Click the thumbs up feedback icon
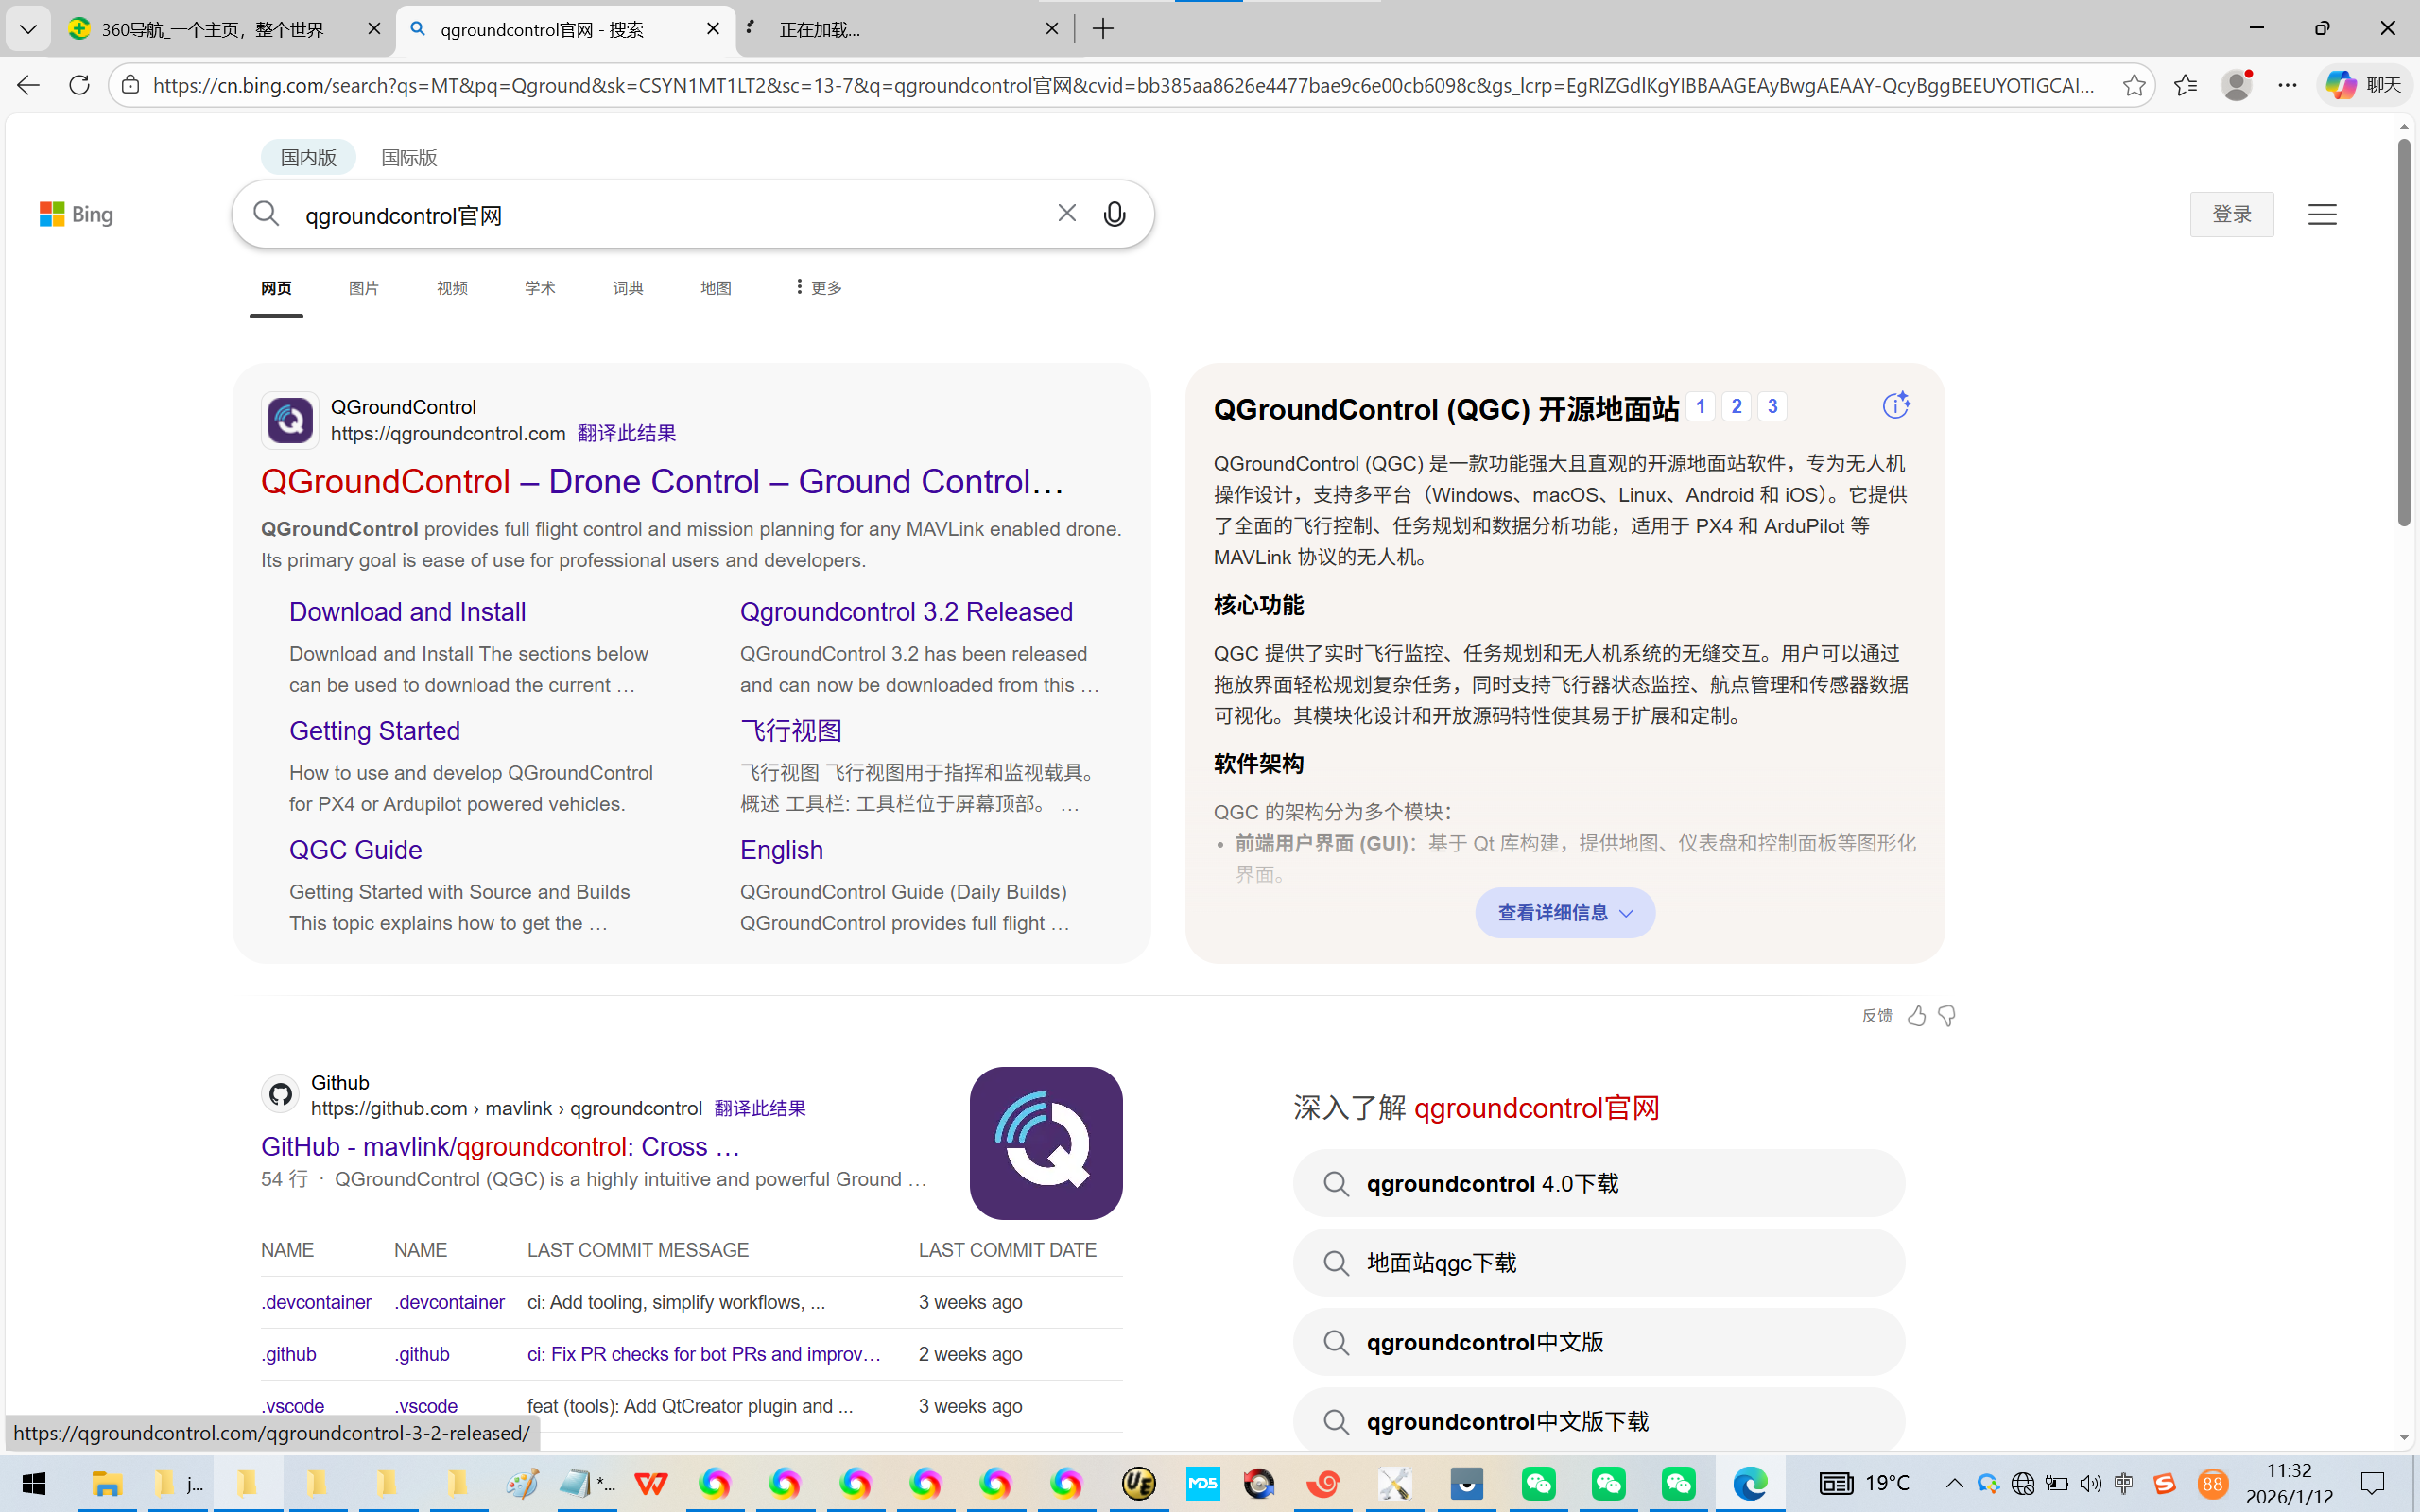 pos(1916,1016)
